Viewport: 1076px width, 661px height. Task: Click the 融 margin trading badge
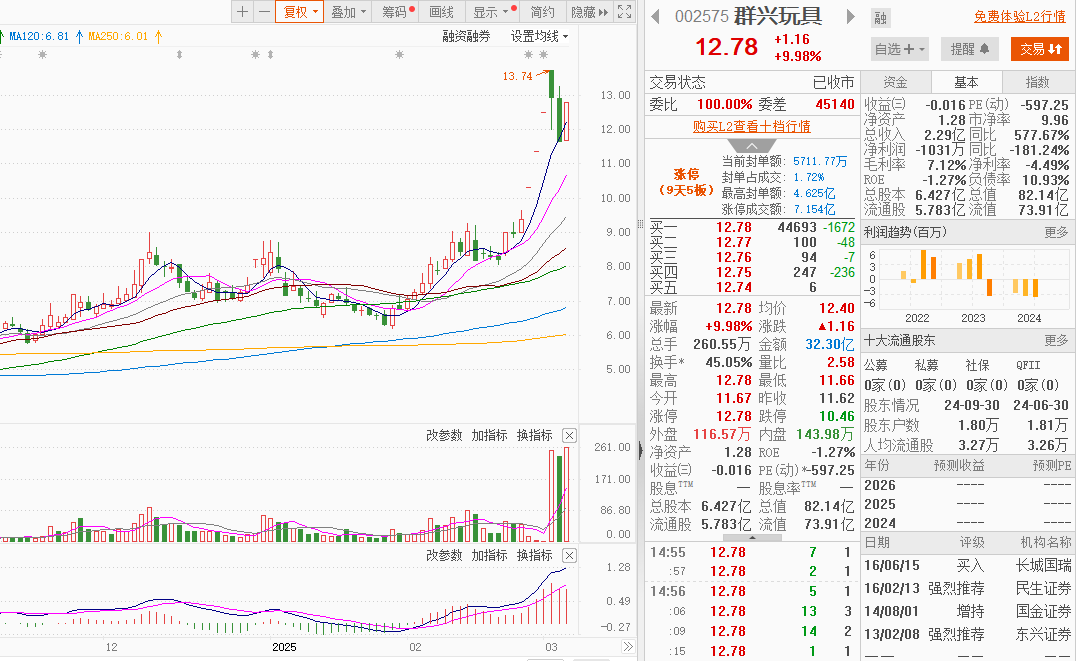[880, 19]
